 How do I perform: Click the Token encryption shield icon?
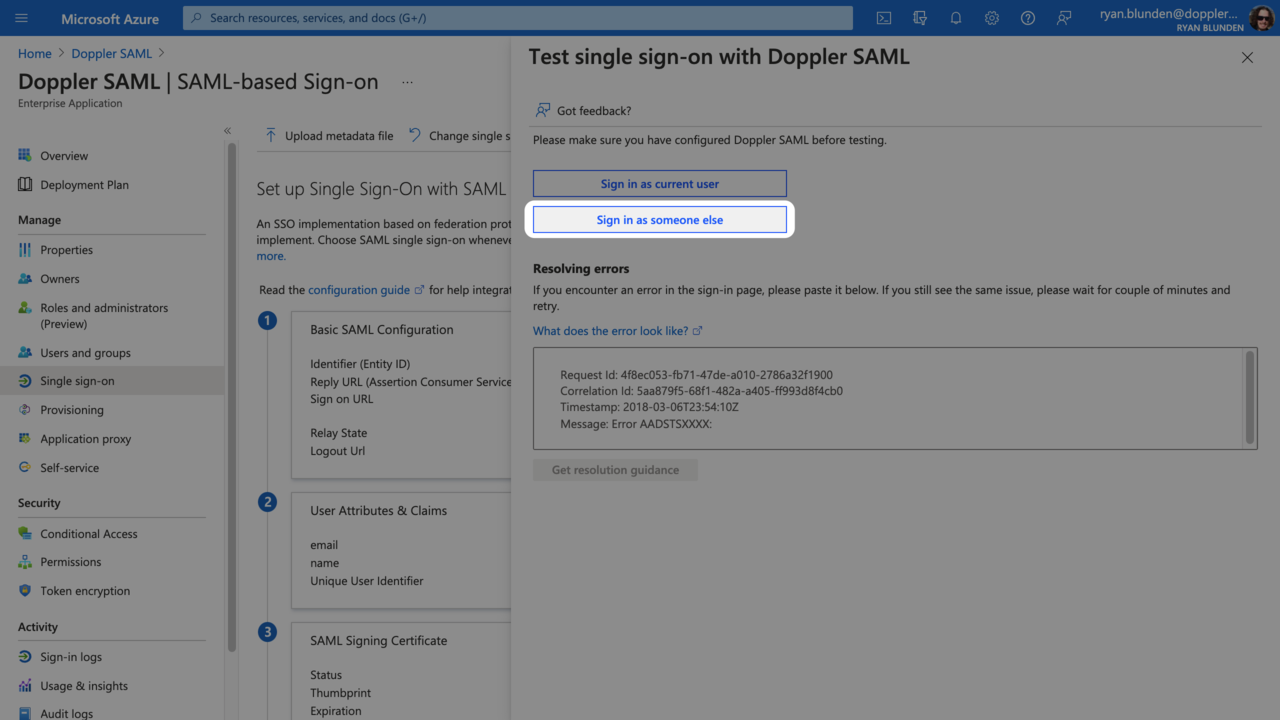coord(25,591)
